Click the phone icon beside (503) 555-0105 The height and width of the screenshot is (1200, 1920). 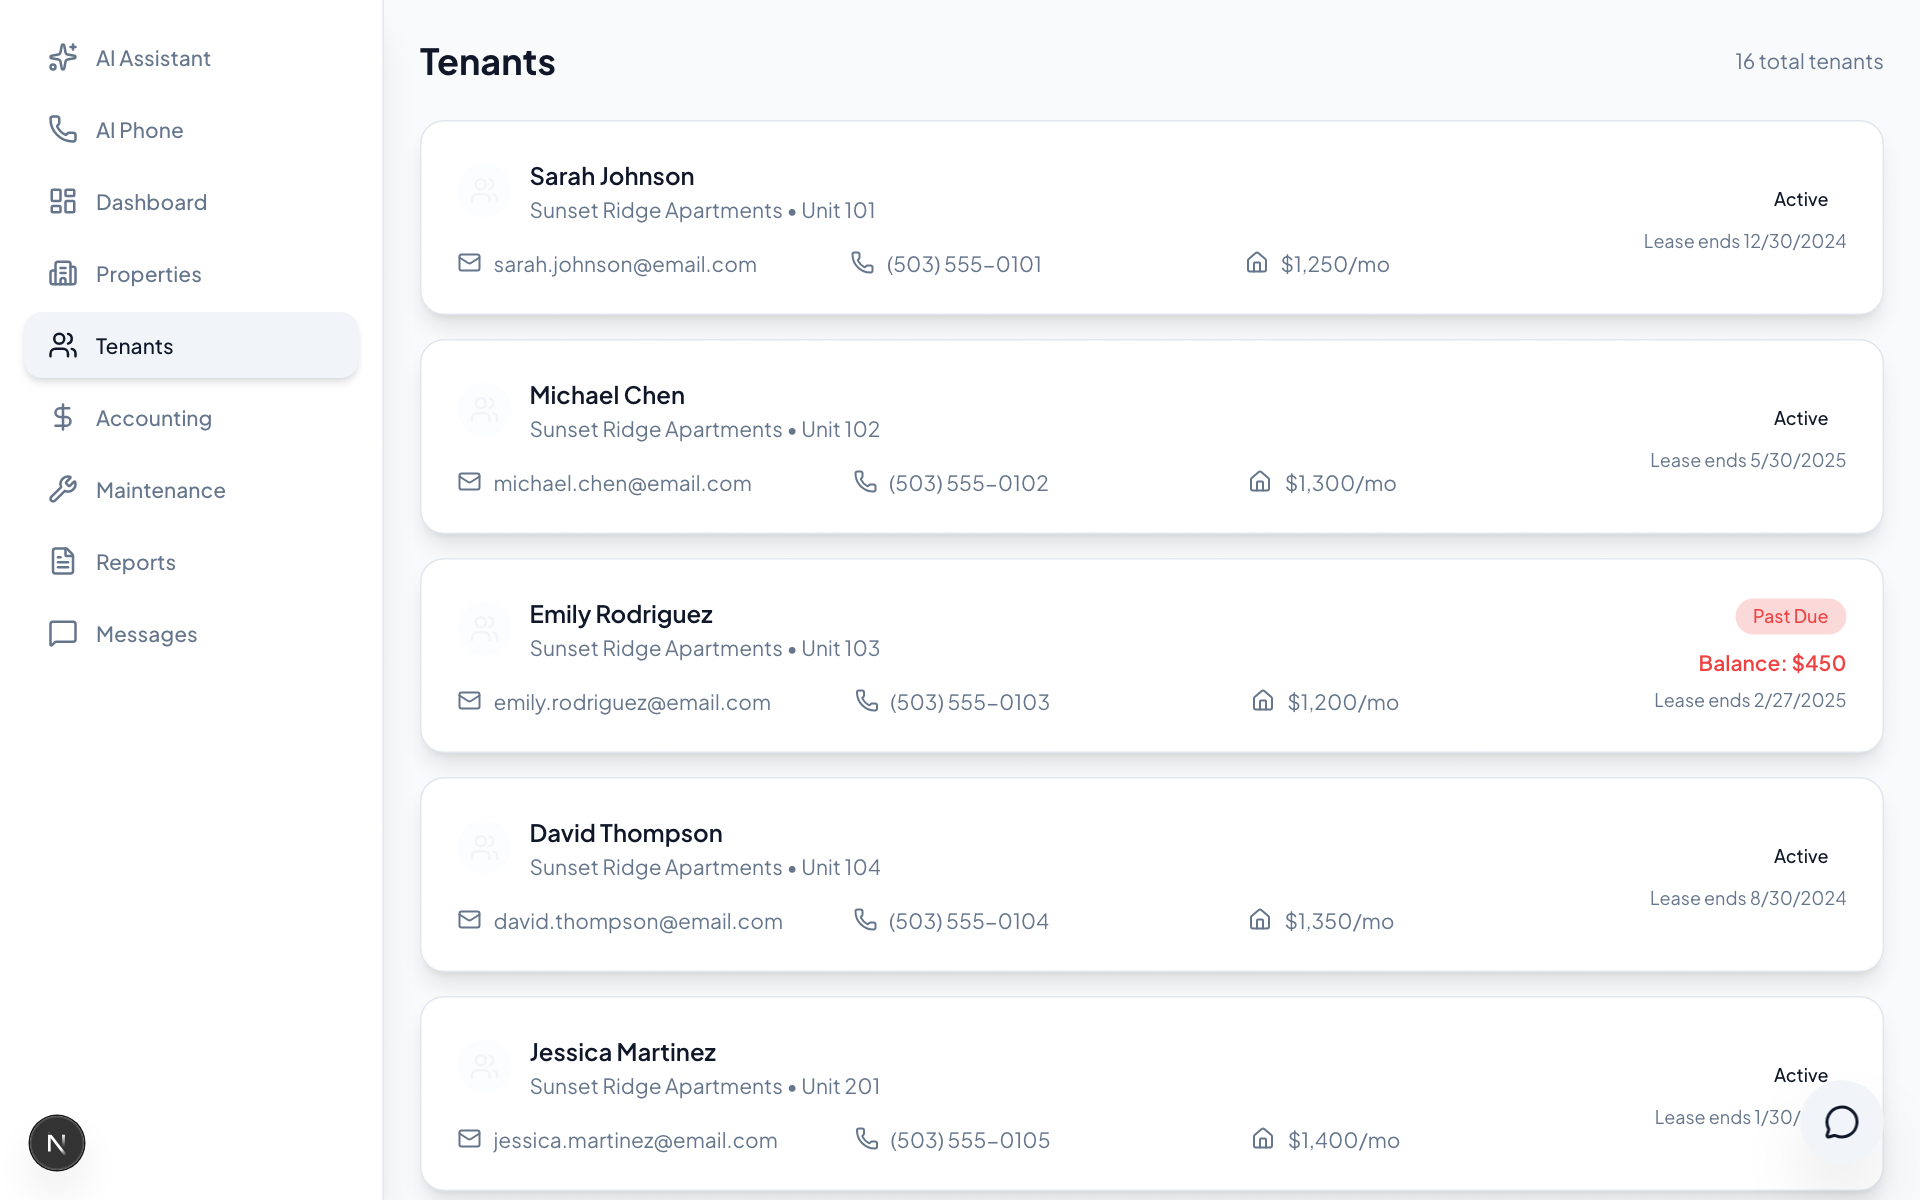[866, 1139]
